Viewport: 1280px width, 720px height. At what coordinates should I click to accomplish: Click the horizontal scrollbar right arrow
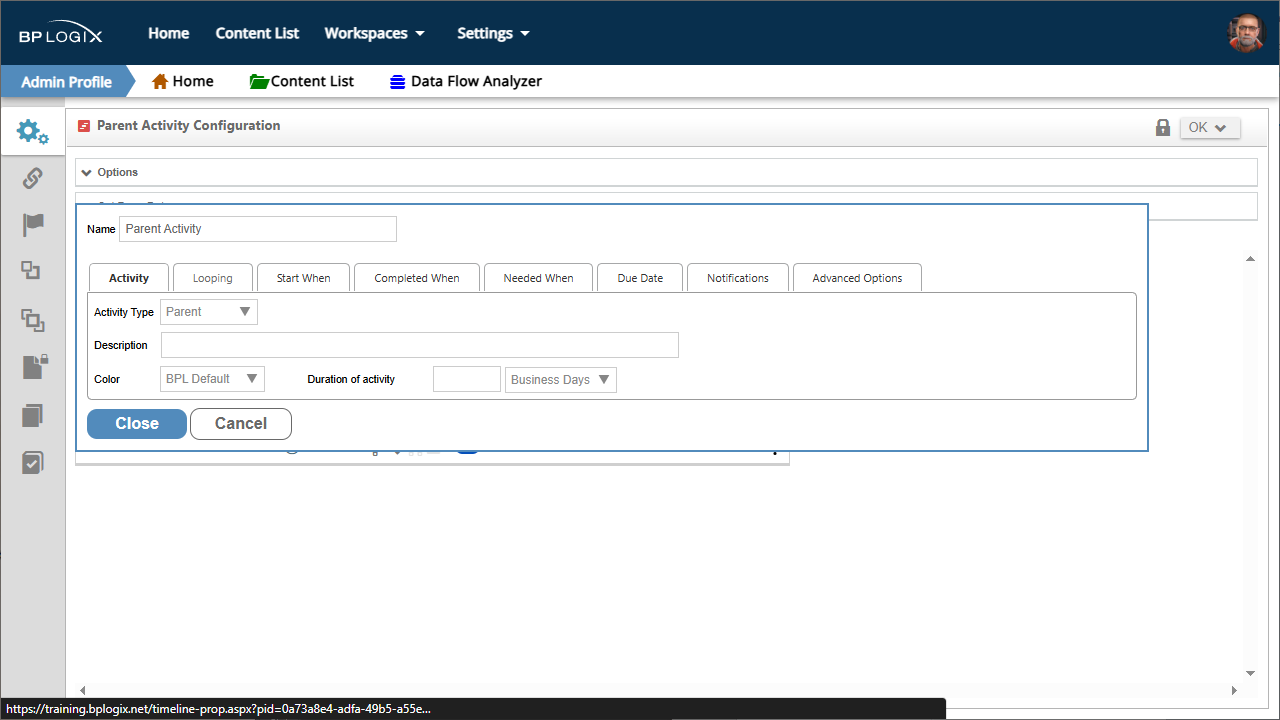1234,690
